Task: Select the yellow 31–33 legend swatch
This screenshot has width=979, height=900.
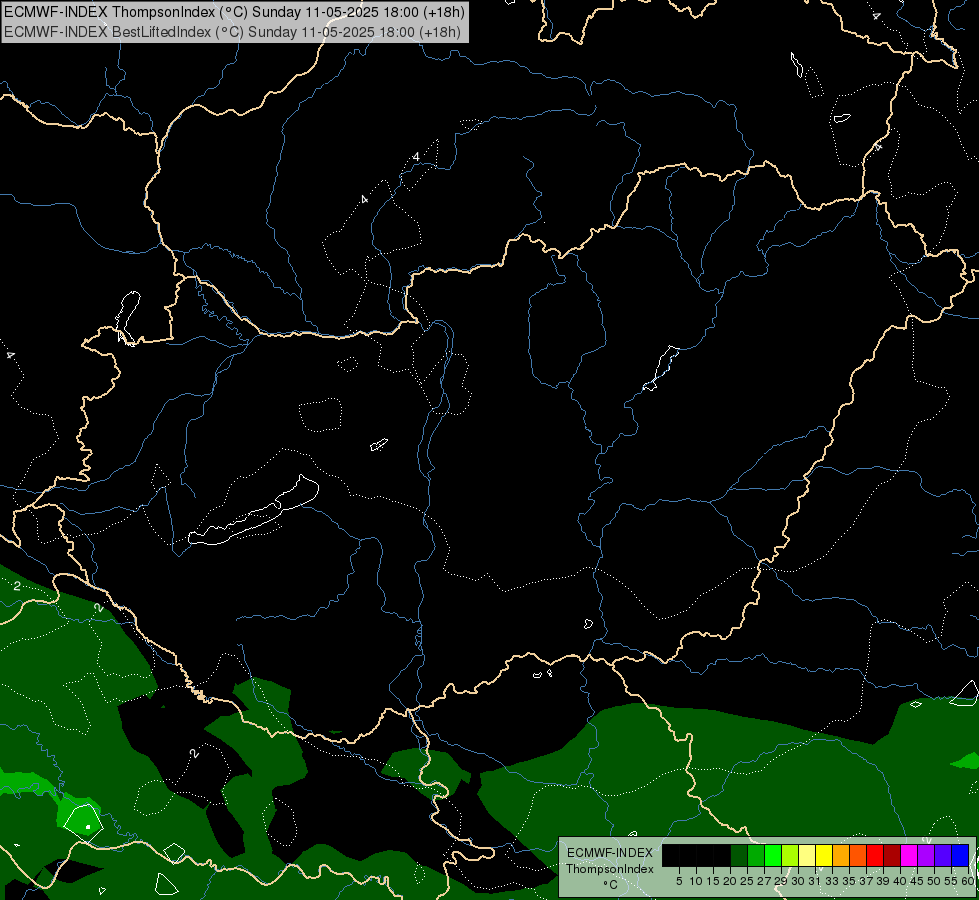Action: [x=824, y=856]
